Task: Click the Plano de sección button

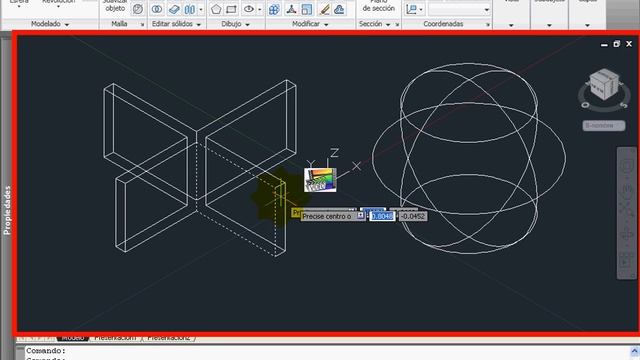Action: pyautogui.click(x=378, y=6)
